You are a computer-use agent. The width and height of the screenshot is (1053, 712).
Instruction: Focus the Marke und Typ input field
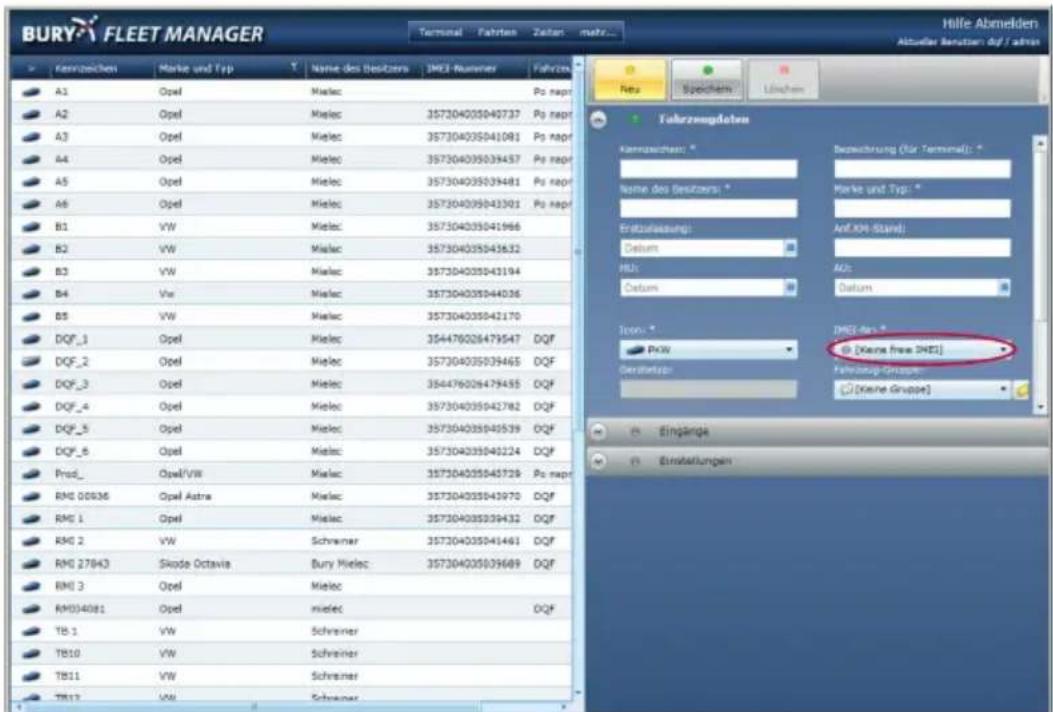[922, 208]
